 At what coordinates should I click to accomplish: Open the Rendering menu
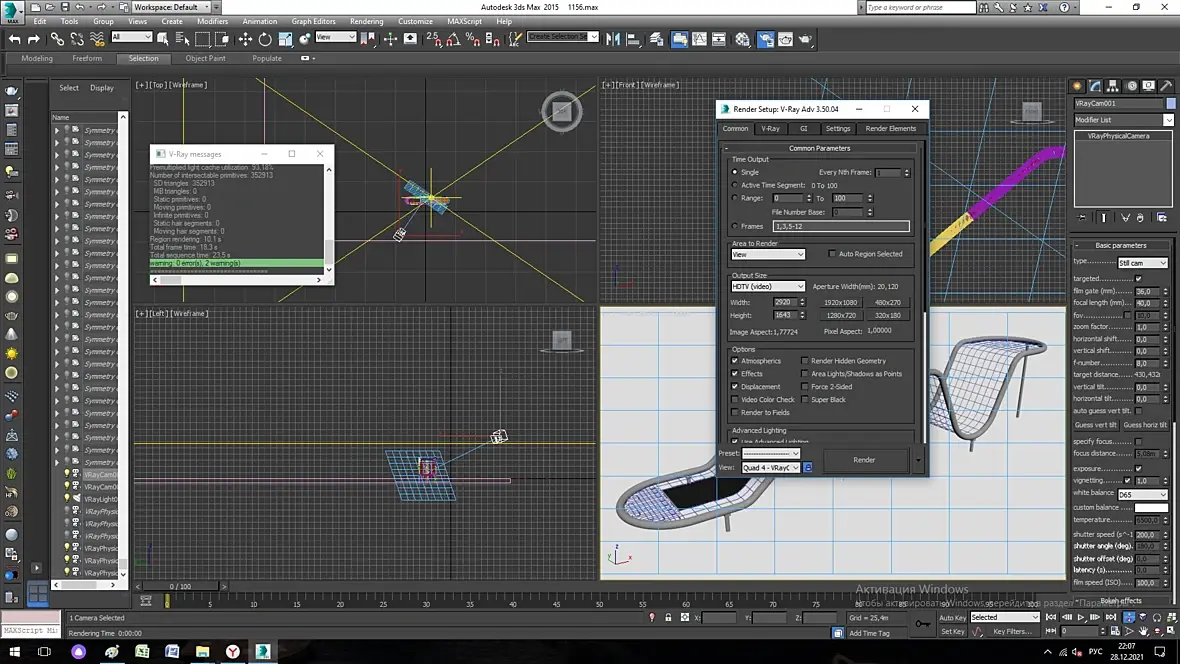[x=366, y=21]
